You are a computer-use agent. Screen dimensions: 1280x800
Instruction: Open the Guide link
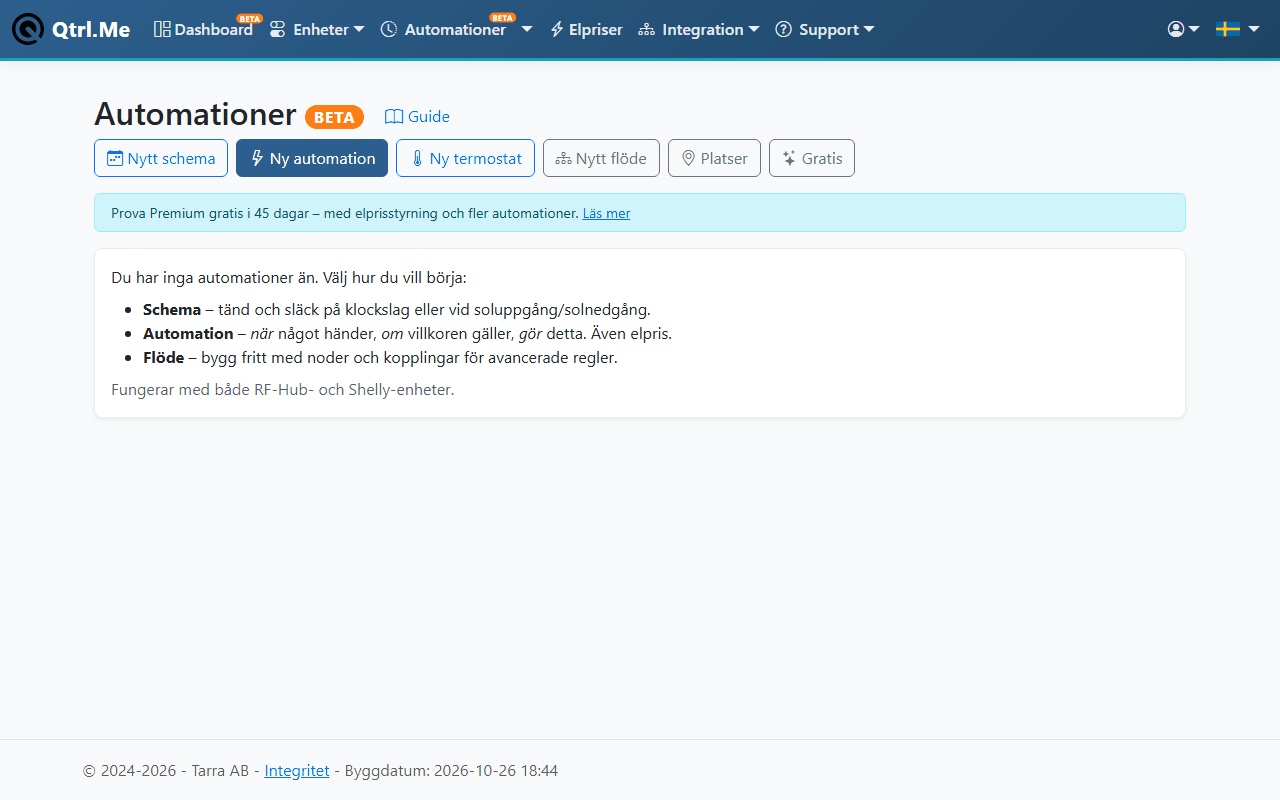(417, 117)
